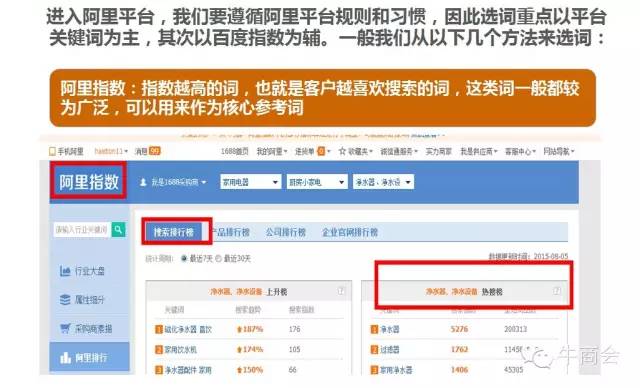Open 属性细分 in the sidebar
640x388 pixels.
89,300
